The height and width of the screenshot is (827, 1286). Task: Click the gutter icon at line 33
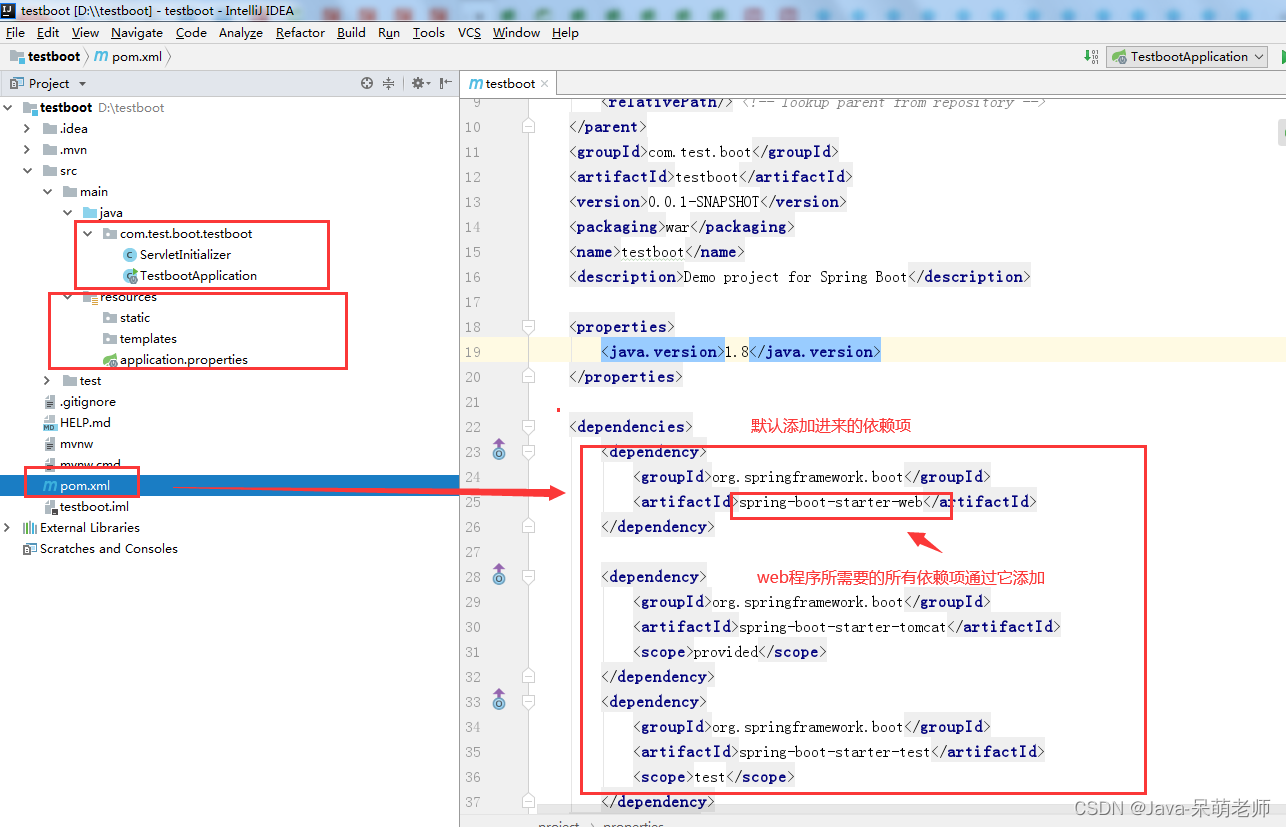499,700
